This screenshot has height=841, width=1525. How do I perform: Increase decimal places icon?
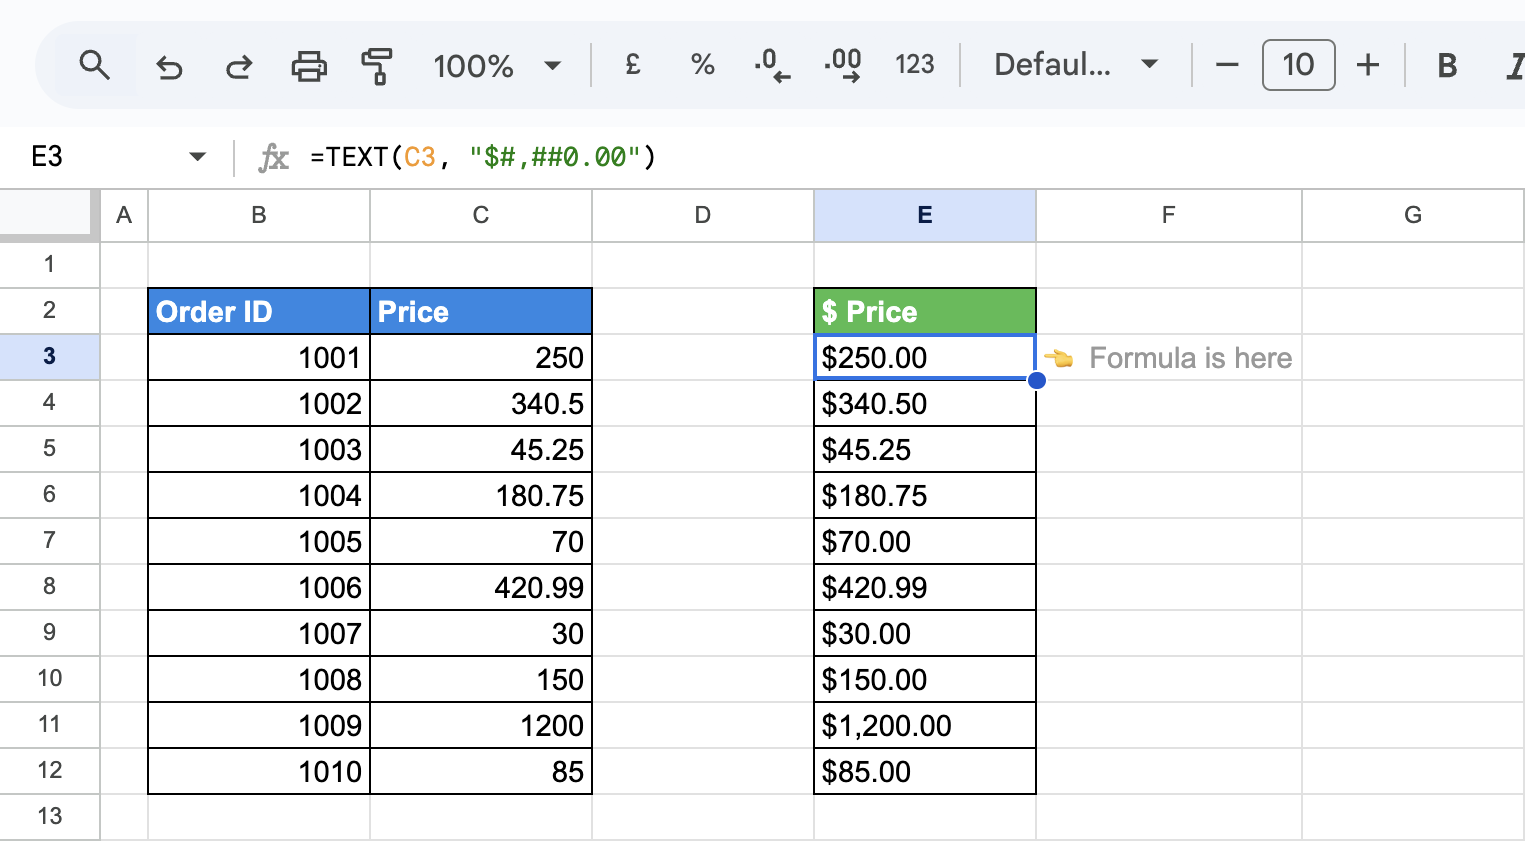pyautogui.click(x=843, y=65)
